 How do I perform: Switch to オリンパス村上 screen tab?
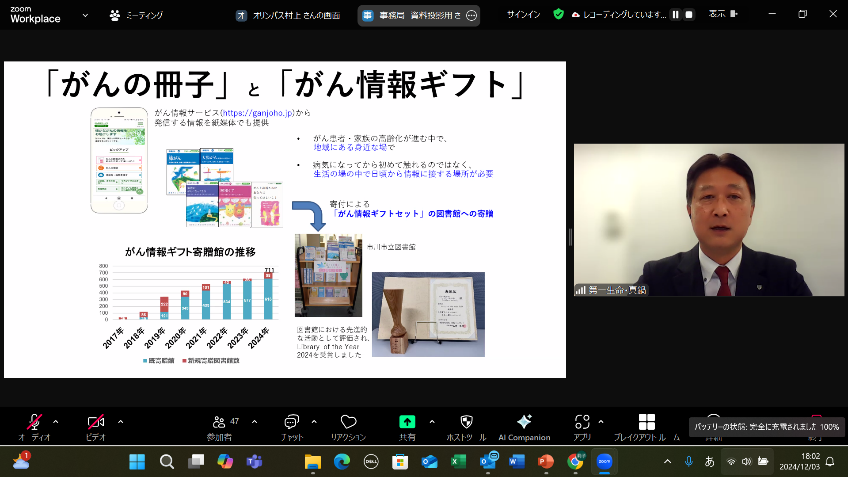[x=290, y=15]
